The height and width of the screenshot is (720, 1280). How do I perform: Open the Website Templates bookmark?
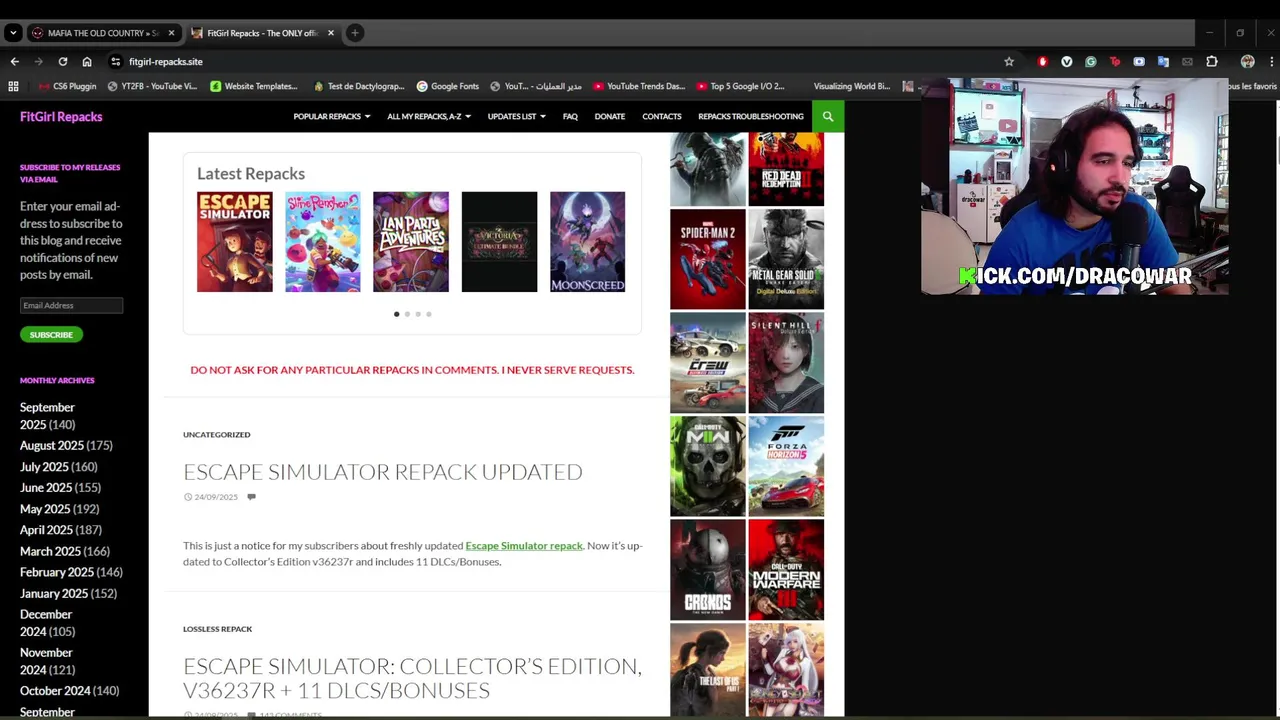254,86
